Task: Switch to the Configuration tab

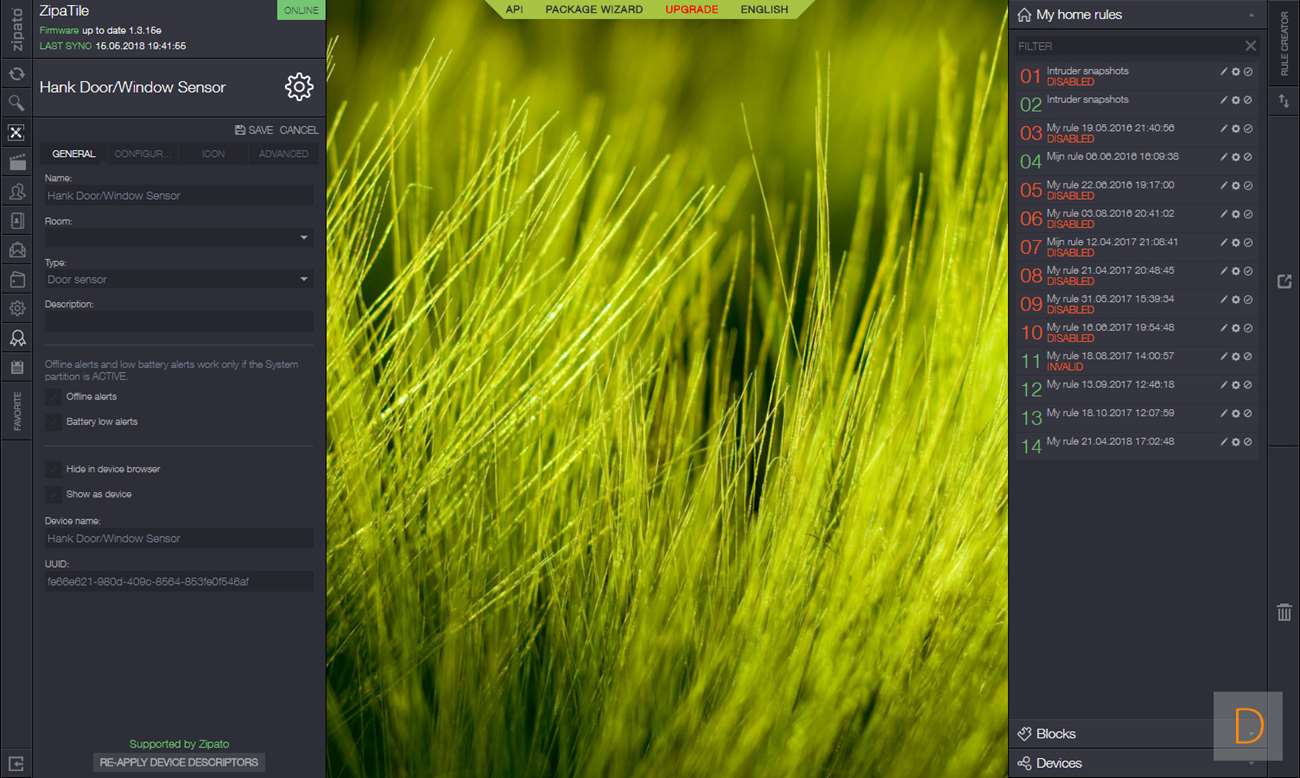Action: (145, 154)
